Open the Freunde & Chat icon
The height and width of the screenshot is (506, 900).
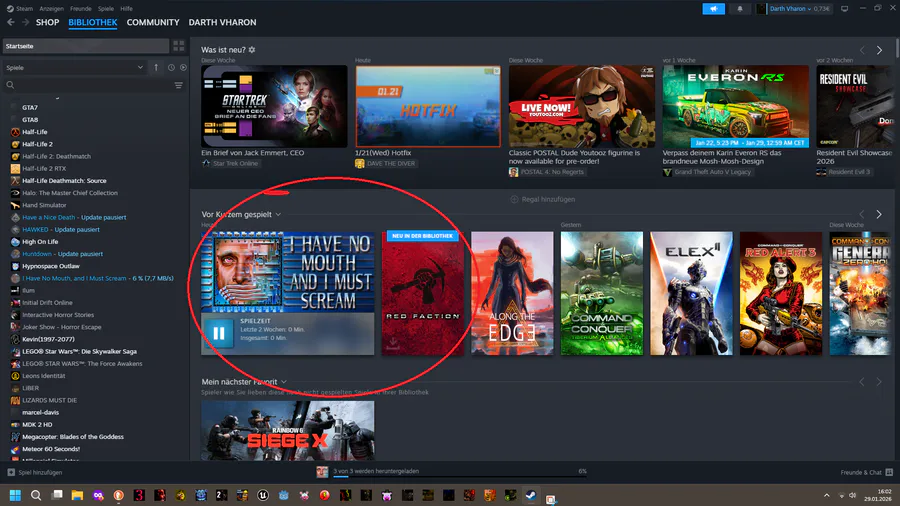click(889, 472)
